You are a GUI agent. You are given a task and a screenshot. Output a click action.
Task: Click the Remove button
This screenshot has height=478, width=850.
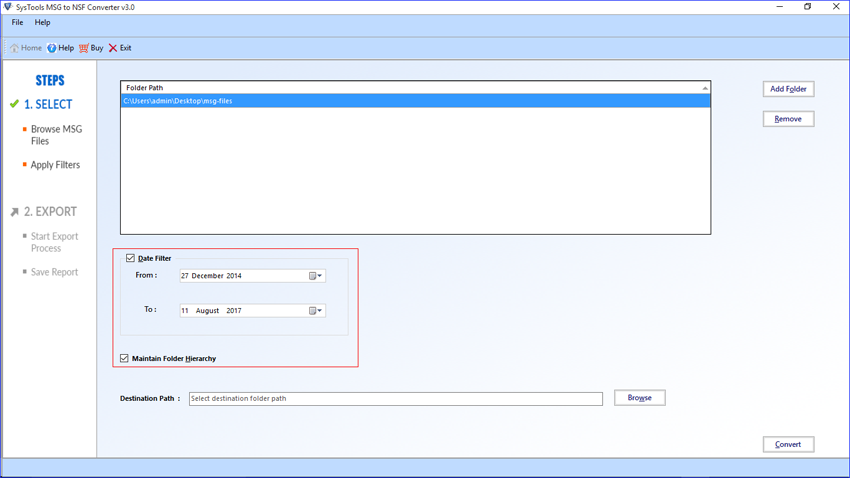click(788, 119)
